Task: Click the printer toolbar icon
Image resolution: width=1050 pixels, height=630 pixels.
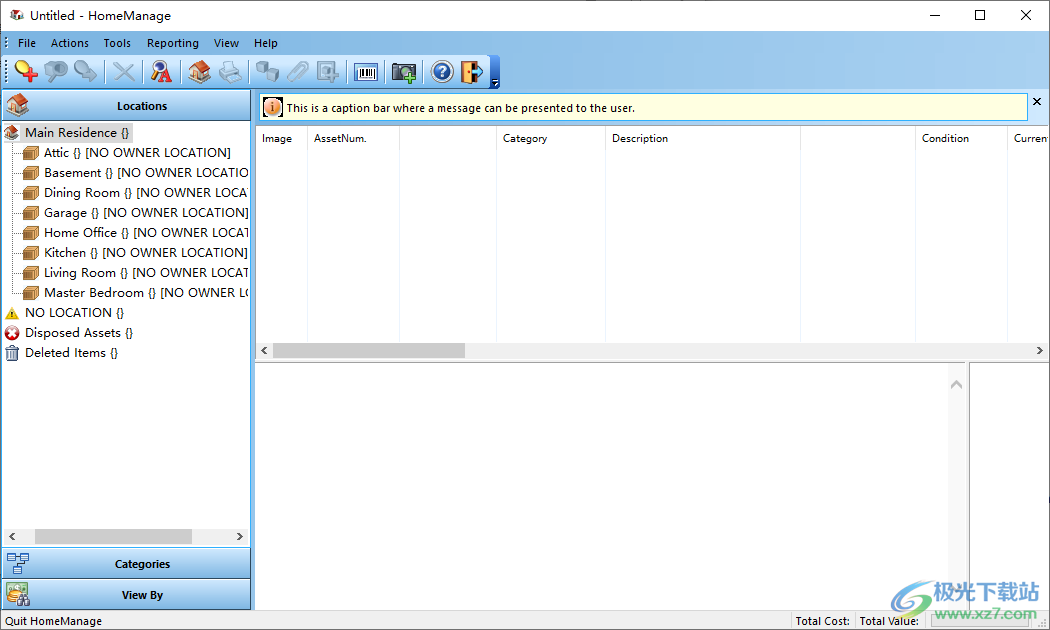Action: click(230, 72)
